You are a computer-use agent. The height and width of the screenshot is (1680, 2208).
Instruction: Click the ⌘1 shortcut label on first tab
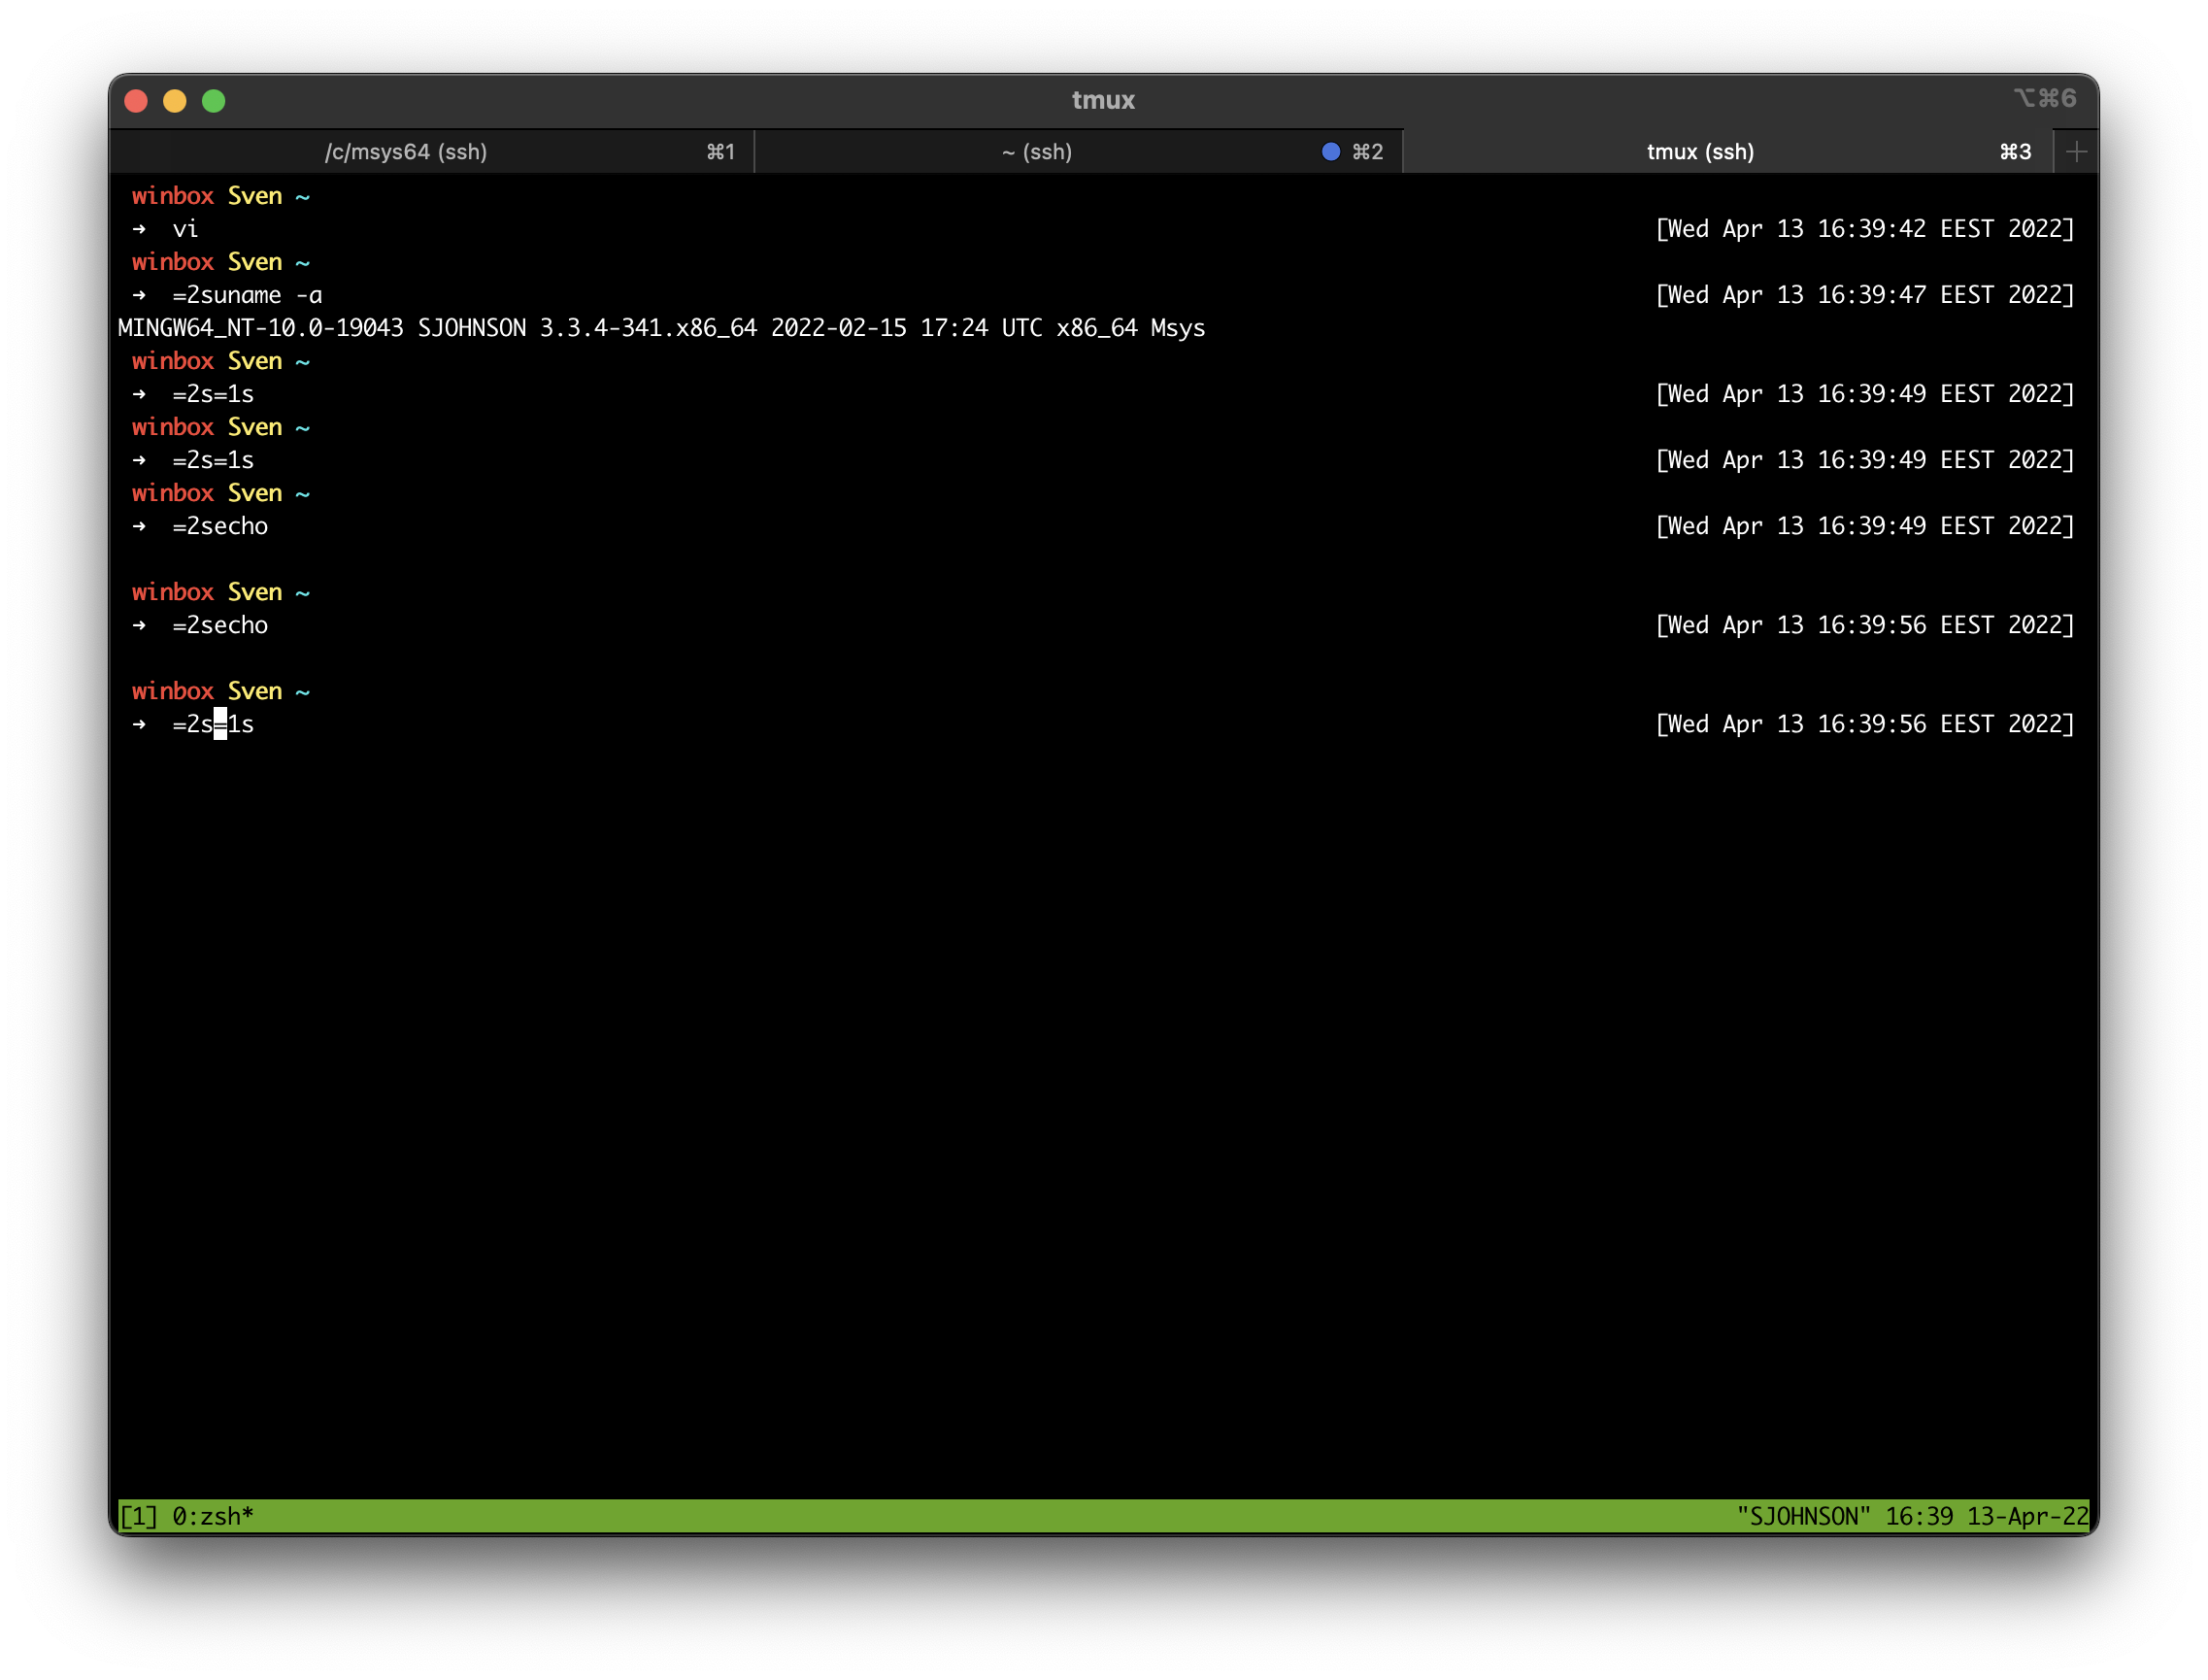pyautogui.click(x=720, y=151)
